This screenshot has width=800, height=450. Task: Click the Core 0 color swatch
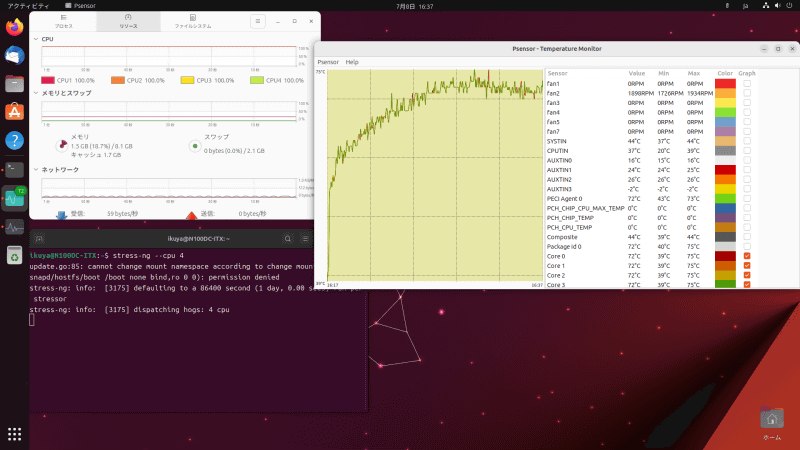725,256
